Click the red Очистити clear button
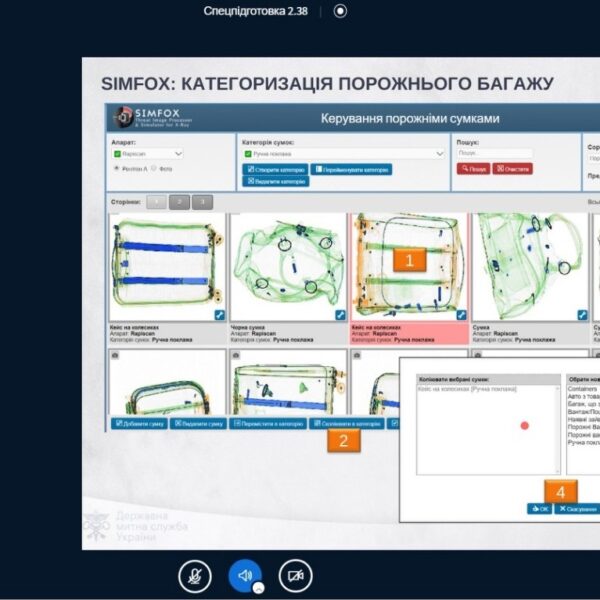Image resolution: width=600 pixels, height=600 pixels. click(512, 169)
